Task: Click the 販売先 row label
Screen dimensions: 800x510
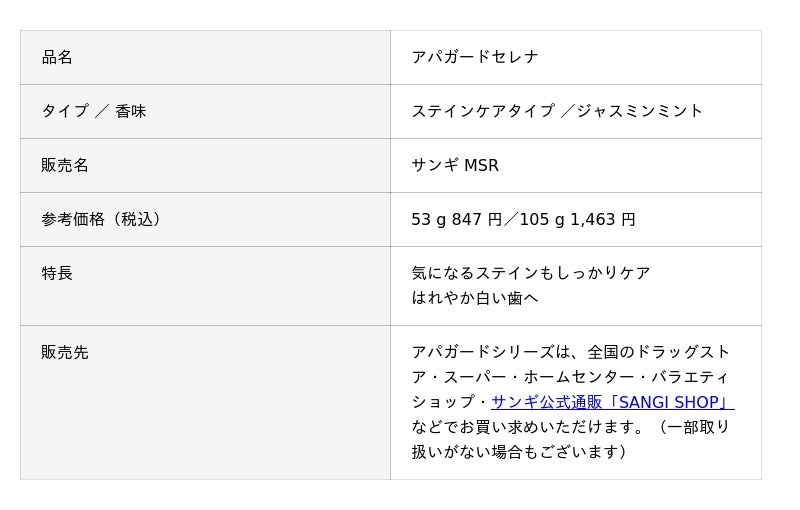Action: (x=65, y=352)
